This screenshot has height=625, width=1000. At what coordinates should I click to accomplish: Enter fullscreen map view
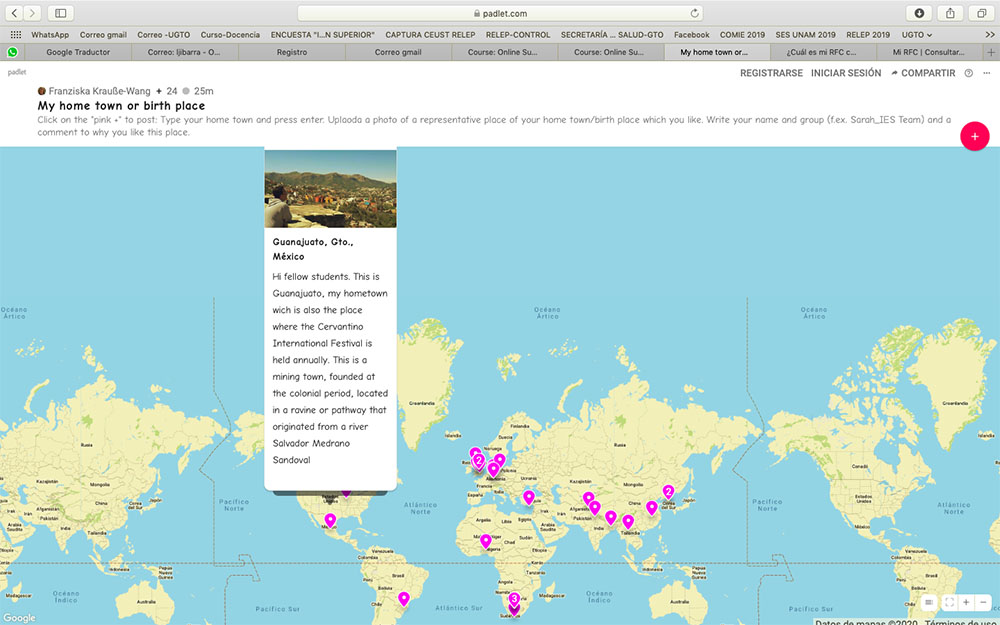948,603
